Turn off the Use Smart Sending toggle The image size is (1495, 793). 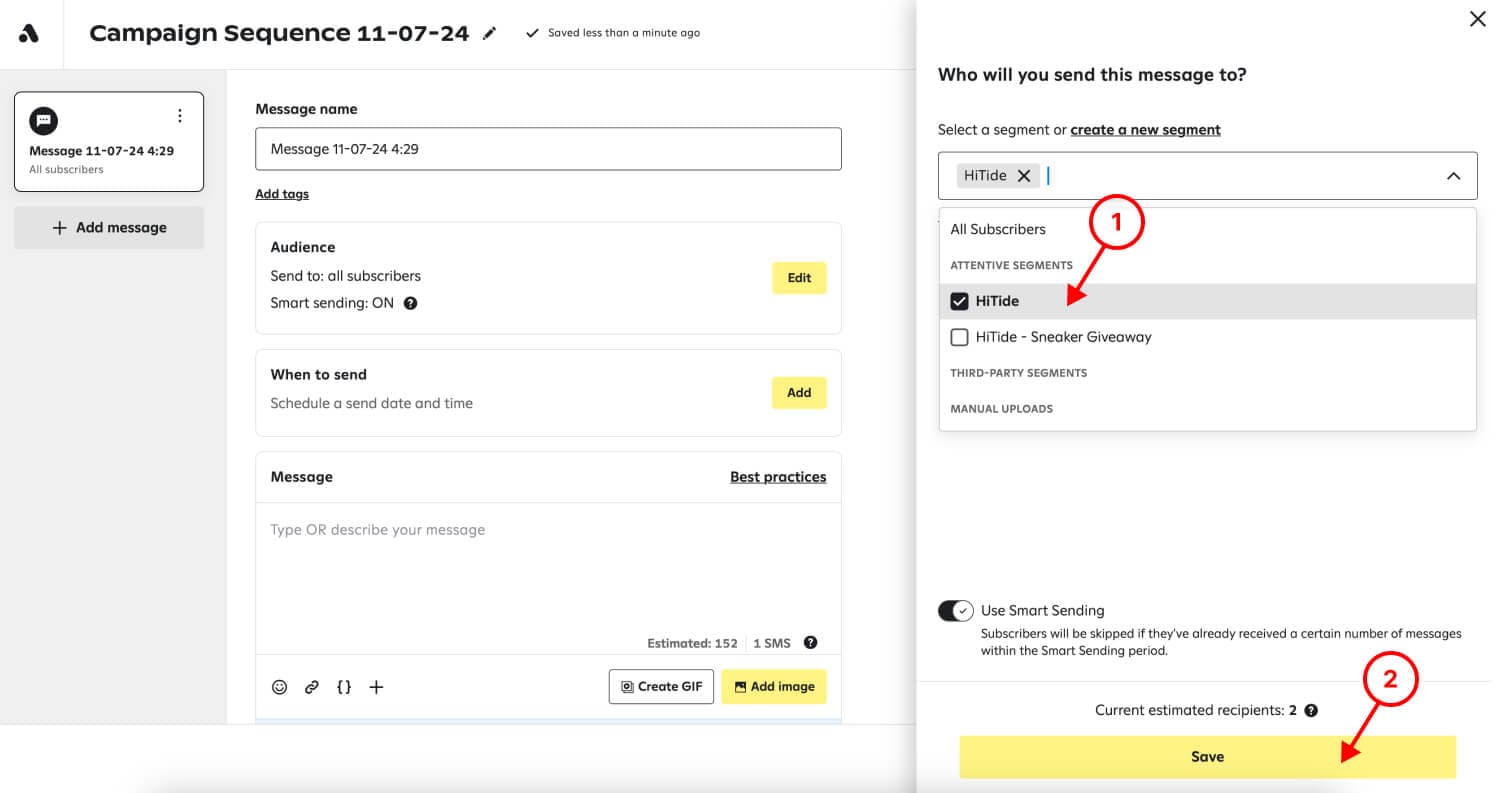point(956,611)
